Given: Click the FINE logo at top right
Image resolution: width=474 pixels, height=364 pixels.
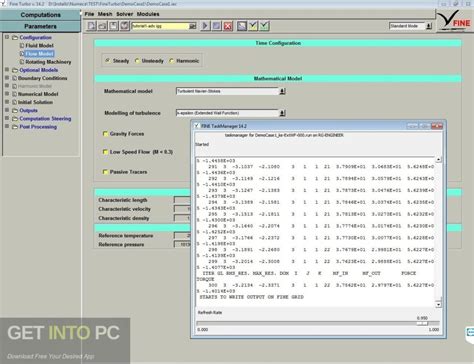Looking at the screenshot, I should pos(455,21).
